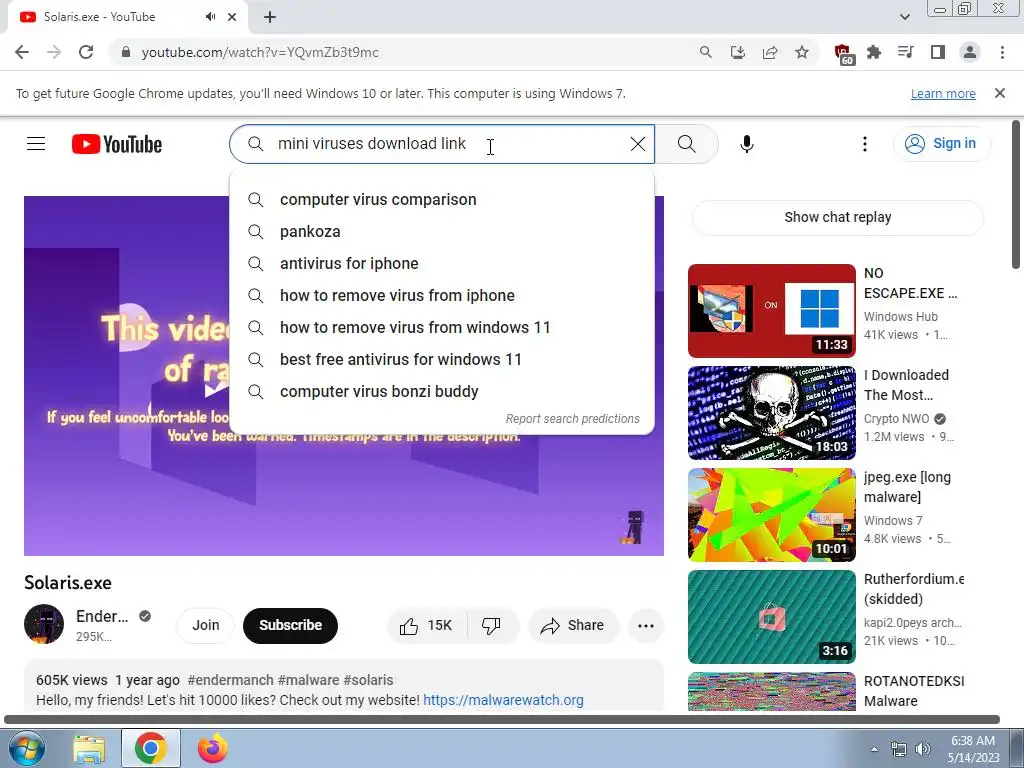Click the Share button
Viewport: 1024px width, 768px height.
tap(572, 626)
